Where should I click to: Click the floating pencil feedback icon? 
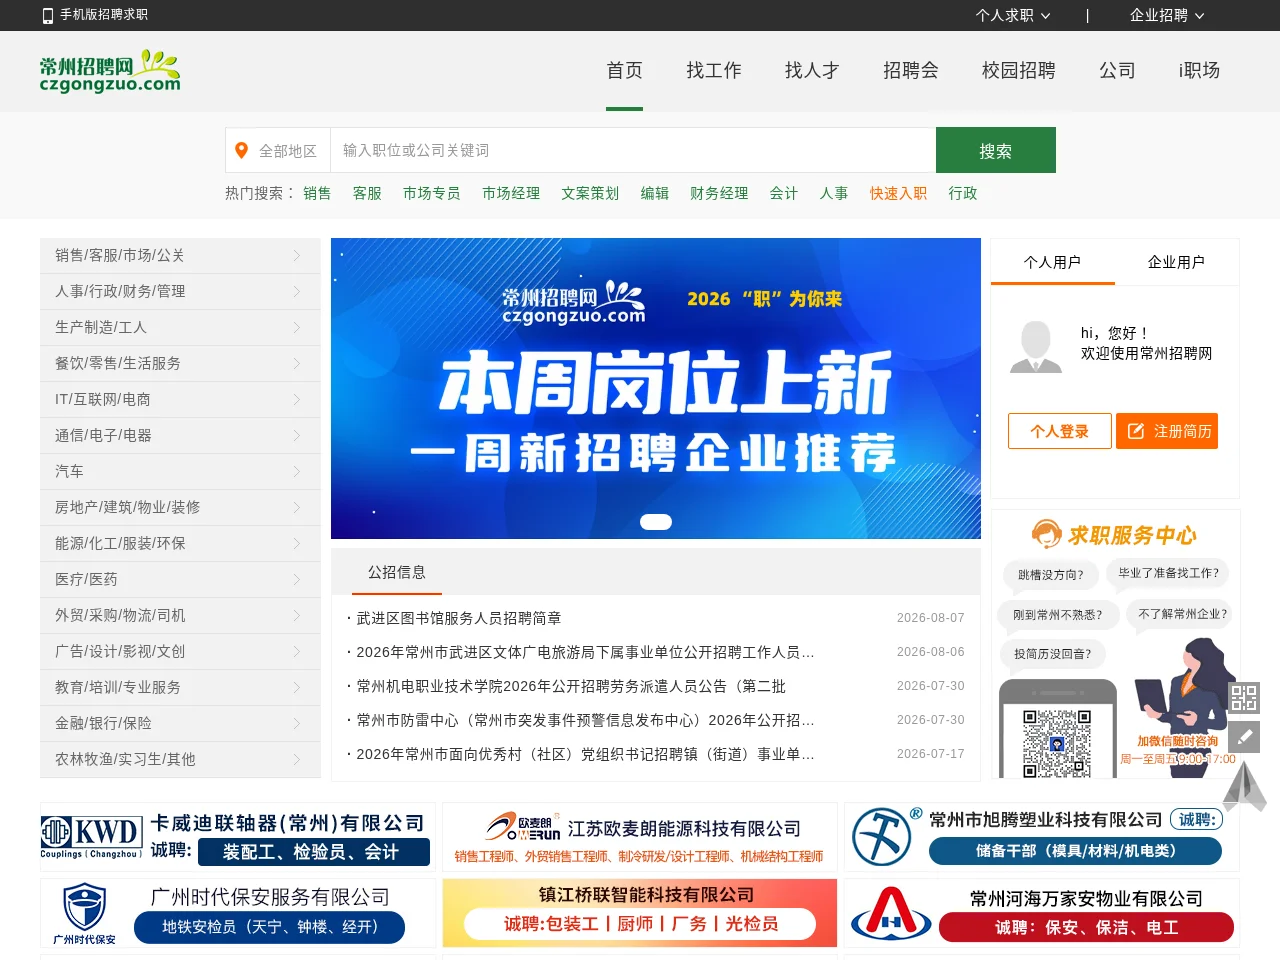(1244, 737)
